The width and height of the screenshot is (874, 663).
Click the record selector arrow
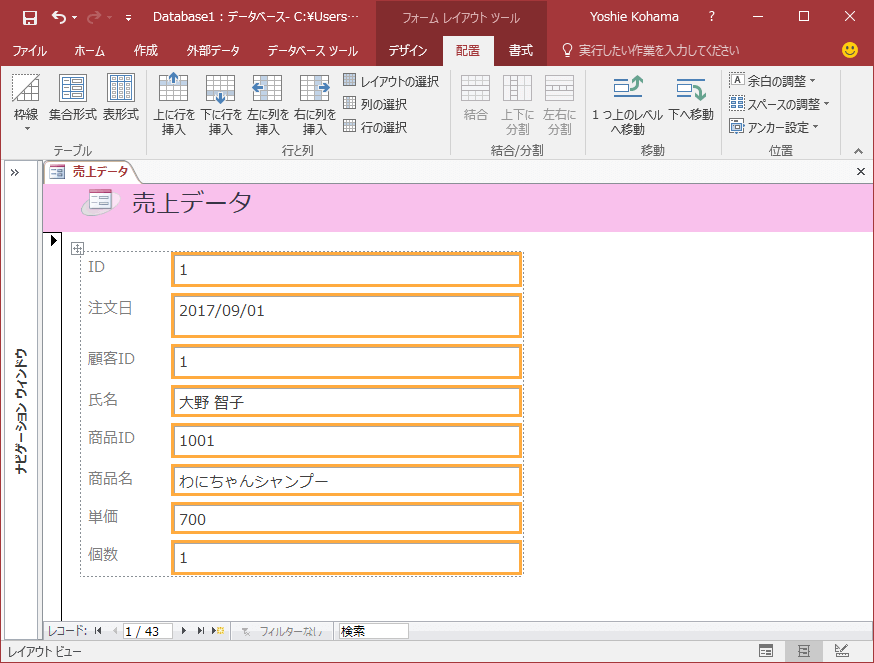54,241
